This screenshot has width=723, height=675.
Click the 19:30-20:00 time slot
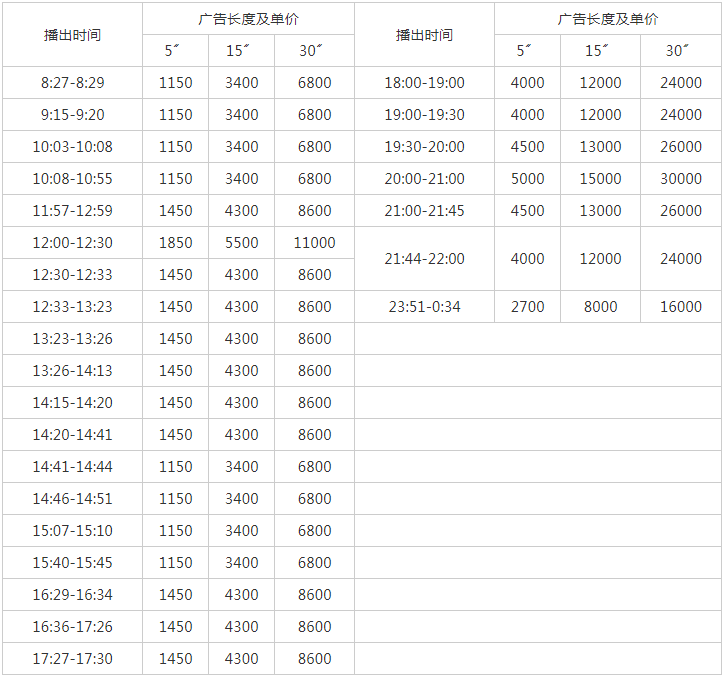[425, 147]
